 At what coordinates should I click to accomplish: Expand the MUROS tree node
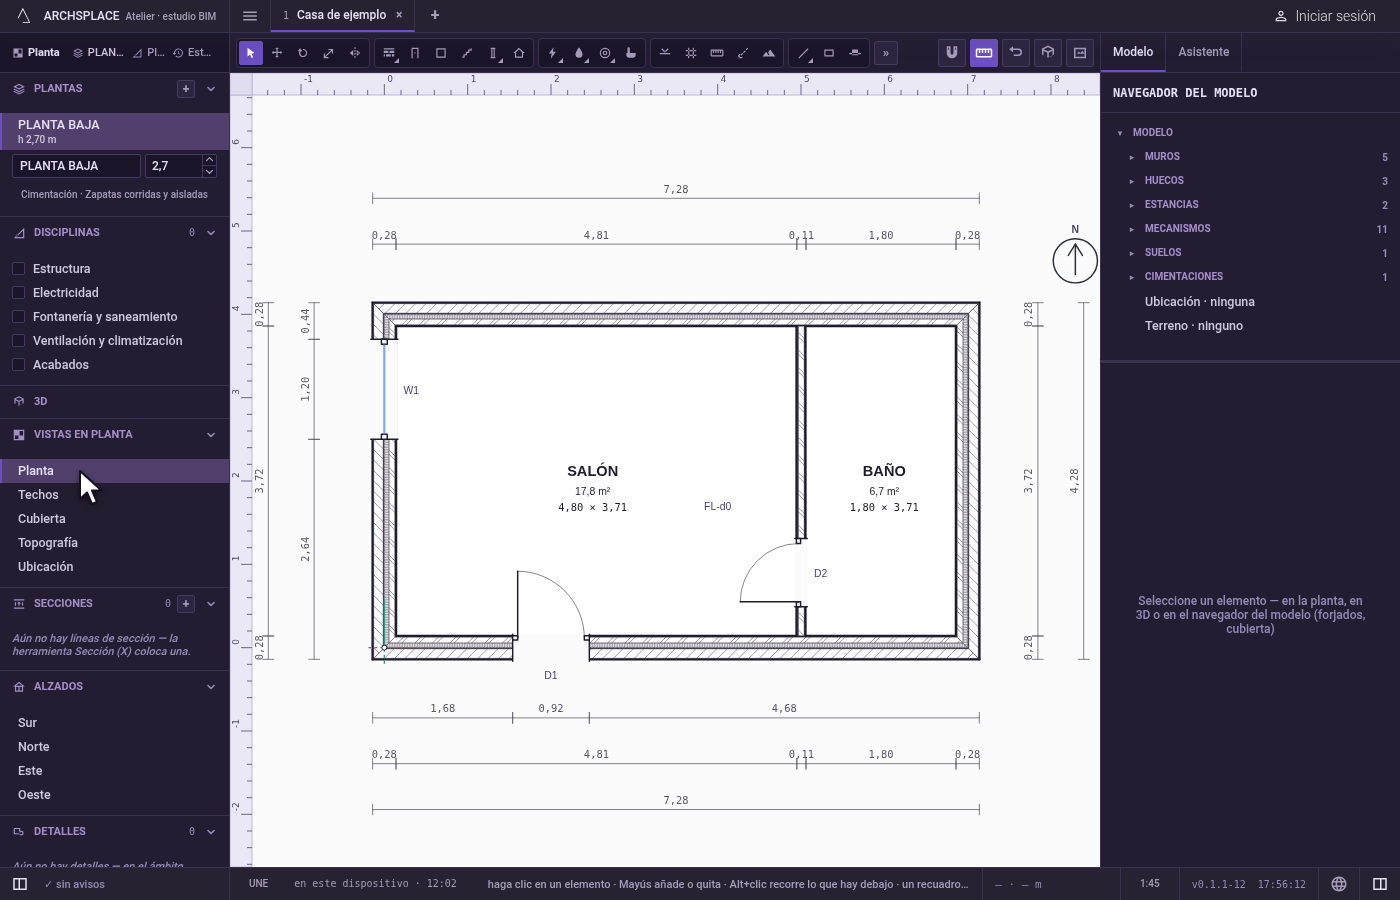(1132, 157)
